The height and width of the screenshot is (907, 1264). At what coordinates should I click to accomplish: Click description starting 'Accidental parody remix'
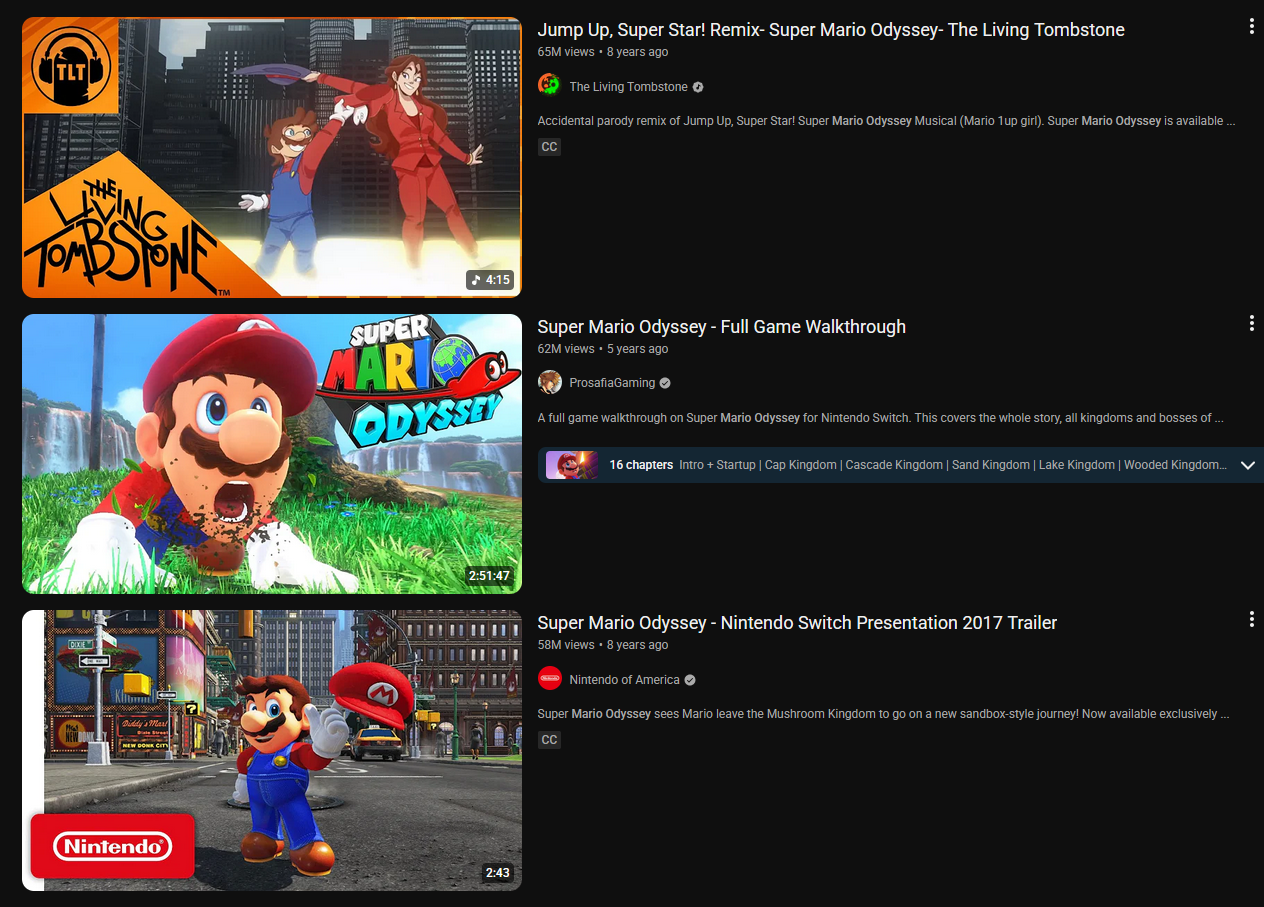pyautogui.click(x=887, y=121)
